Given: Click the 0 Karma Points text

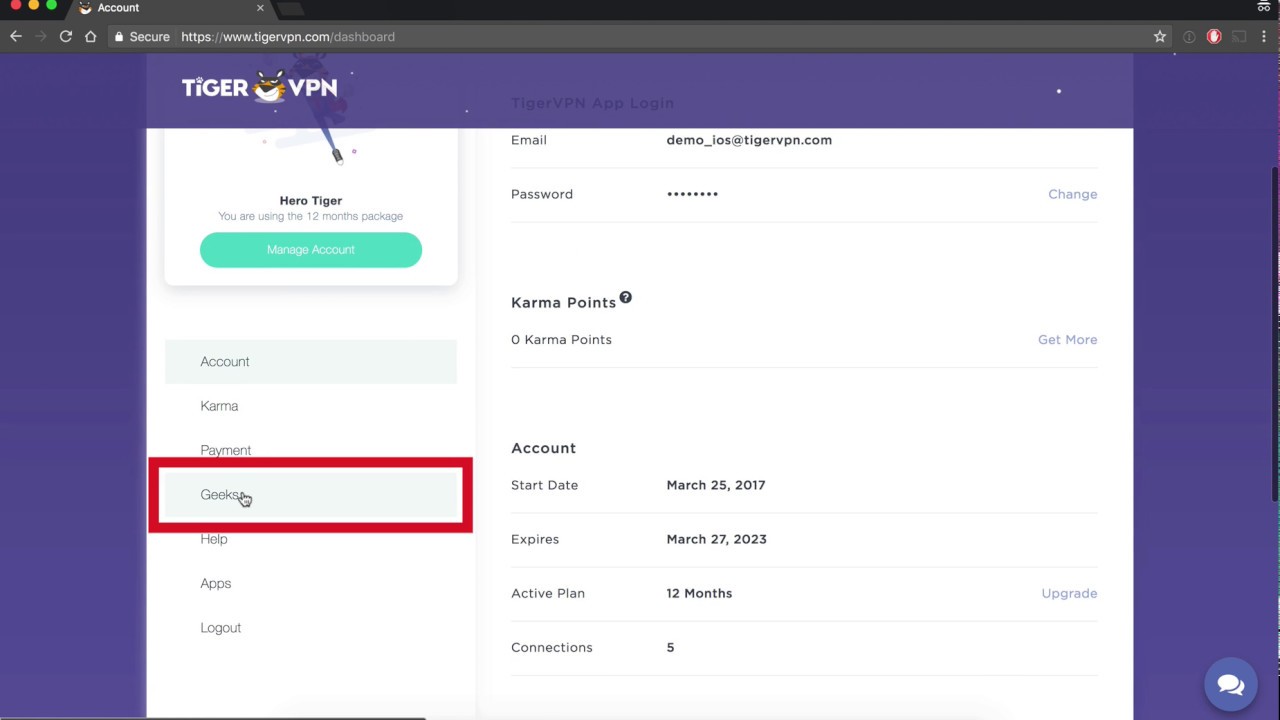Looking at the screenshot, I should 561,340.
